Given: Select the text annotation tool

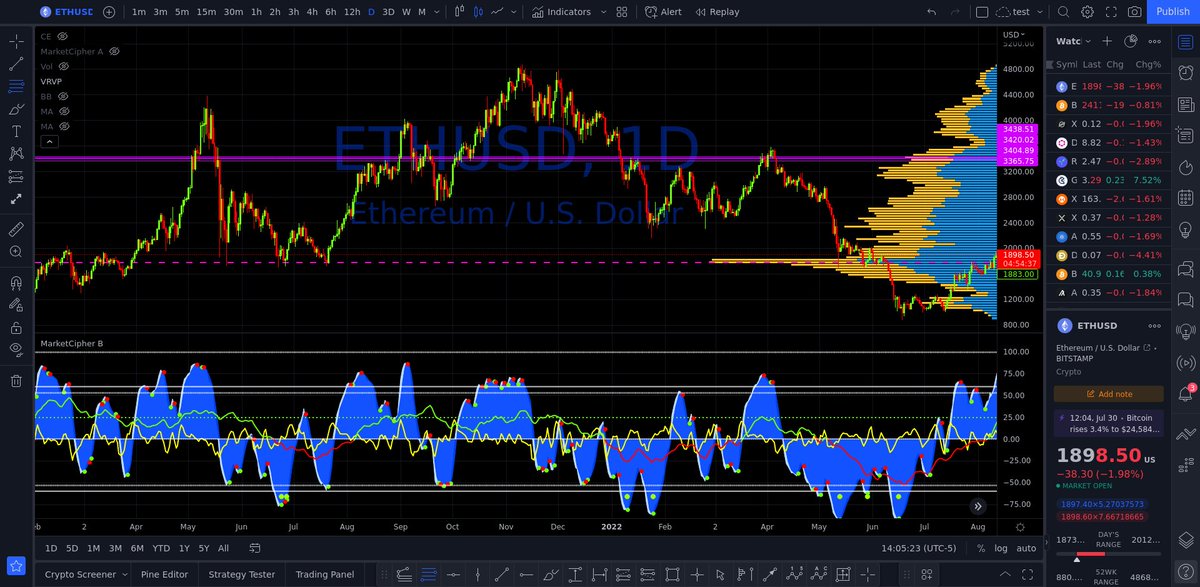Looking at the screenshot, I should pyautogui.click(x=16, y=131).
